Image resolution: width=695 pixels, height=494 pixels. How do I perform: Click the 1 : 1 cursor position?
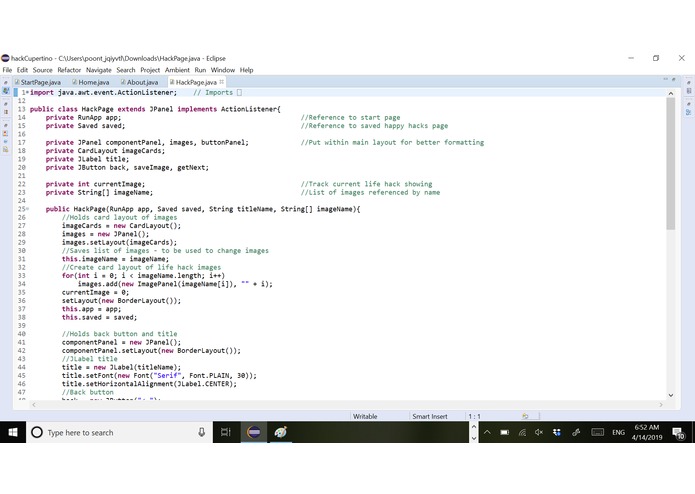click(x=475, y=416)
